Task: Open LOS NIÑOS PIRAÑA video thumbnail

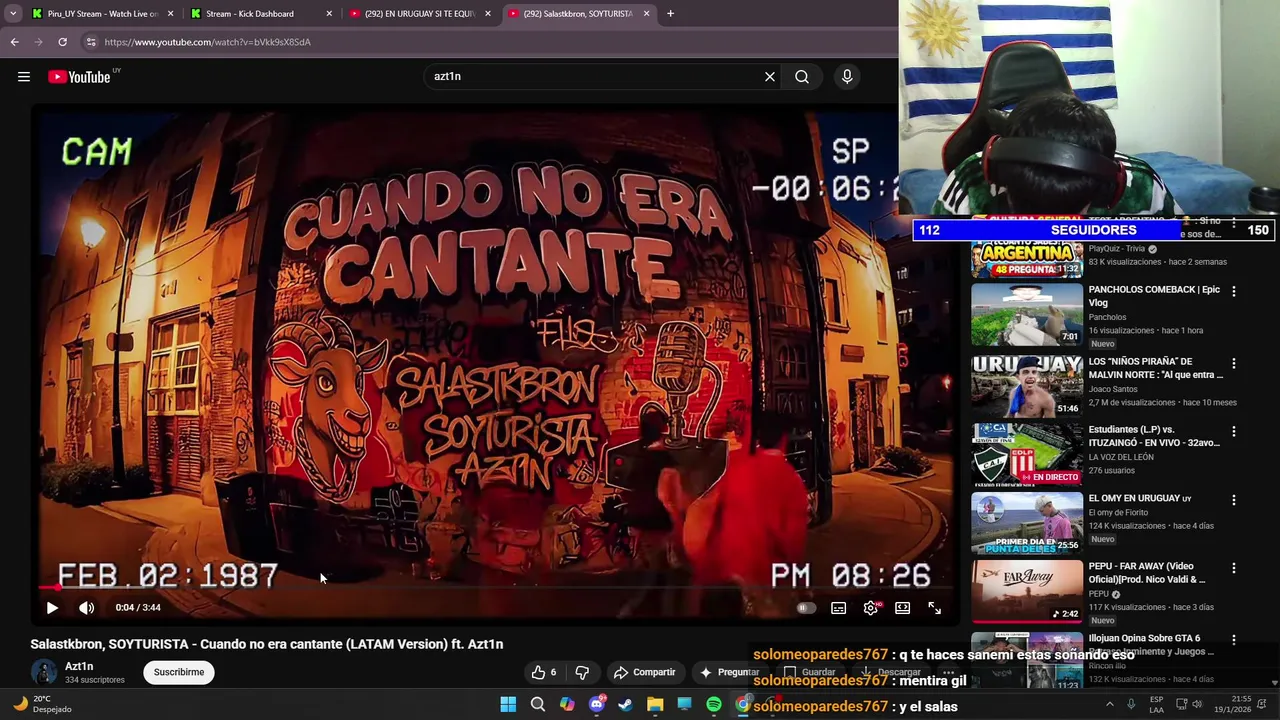Action: coord(1027,385)
